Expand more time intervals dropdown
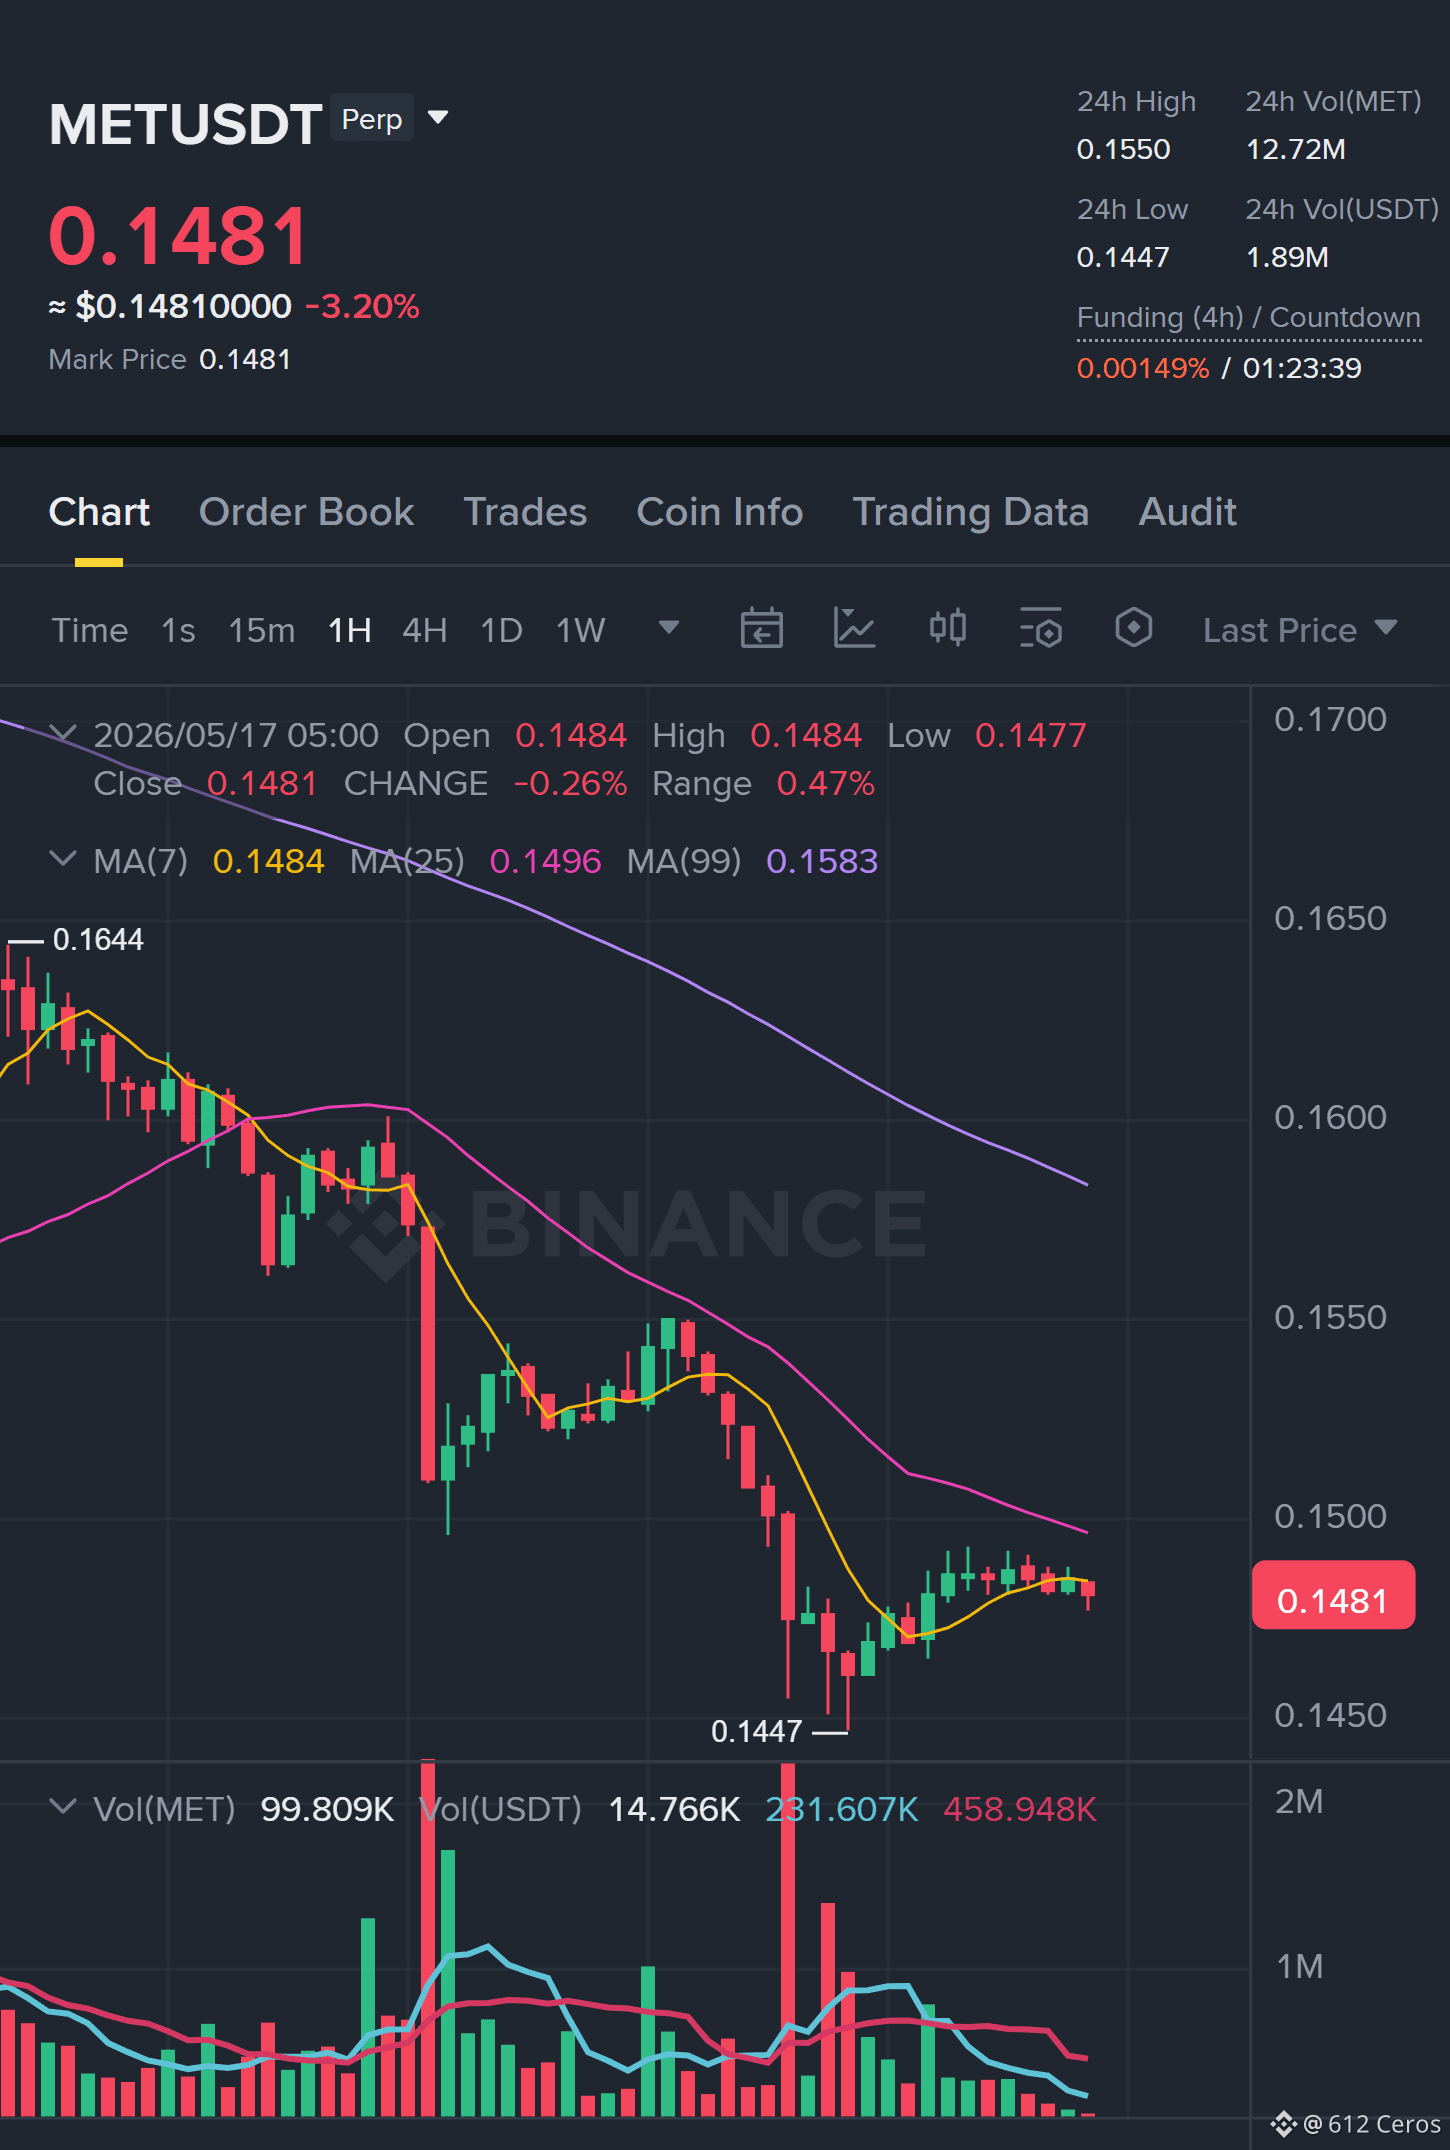The width and height of the screenshot is (1450, 2150). (669, 628)
